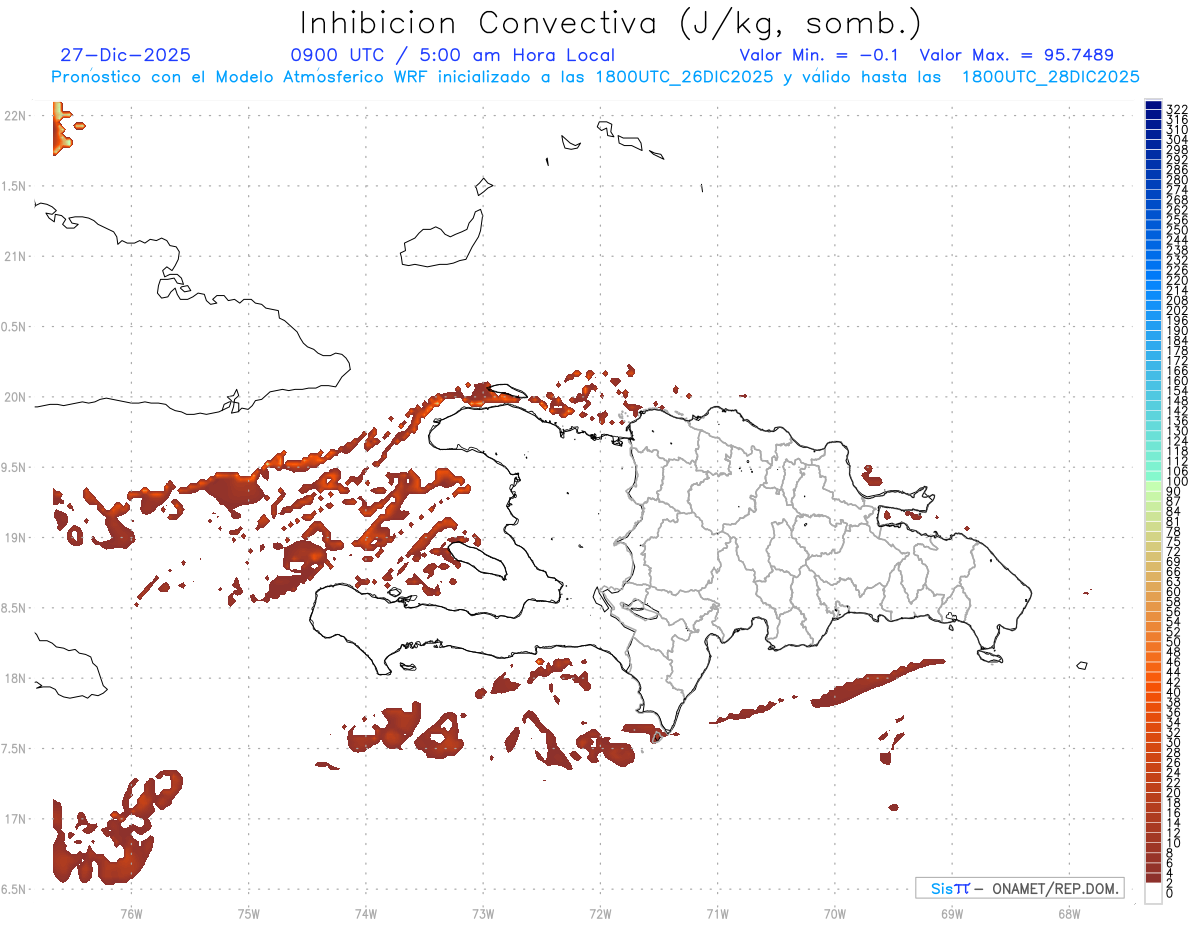Click the latitude label "18N"
1200x927 pixels.
tap(15, 678)
